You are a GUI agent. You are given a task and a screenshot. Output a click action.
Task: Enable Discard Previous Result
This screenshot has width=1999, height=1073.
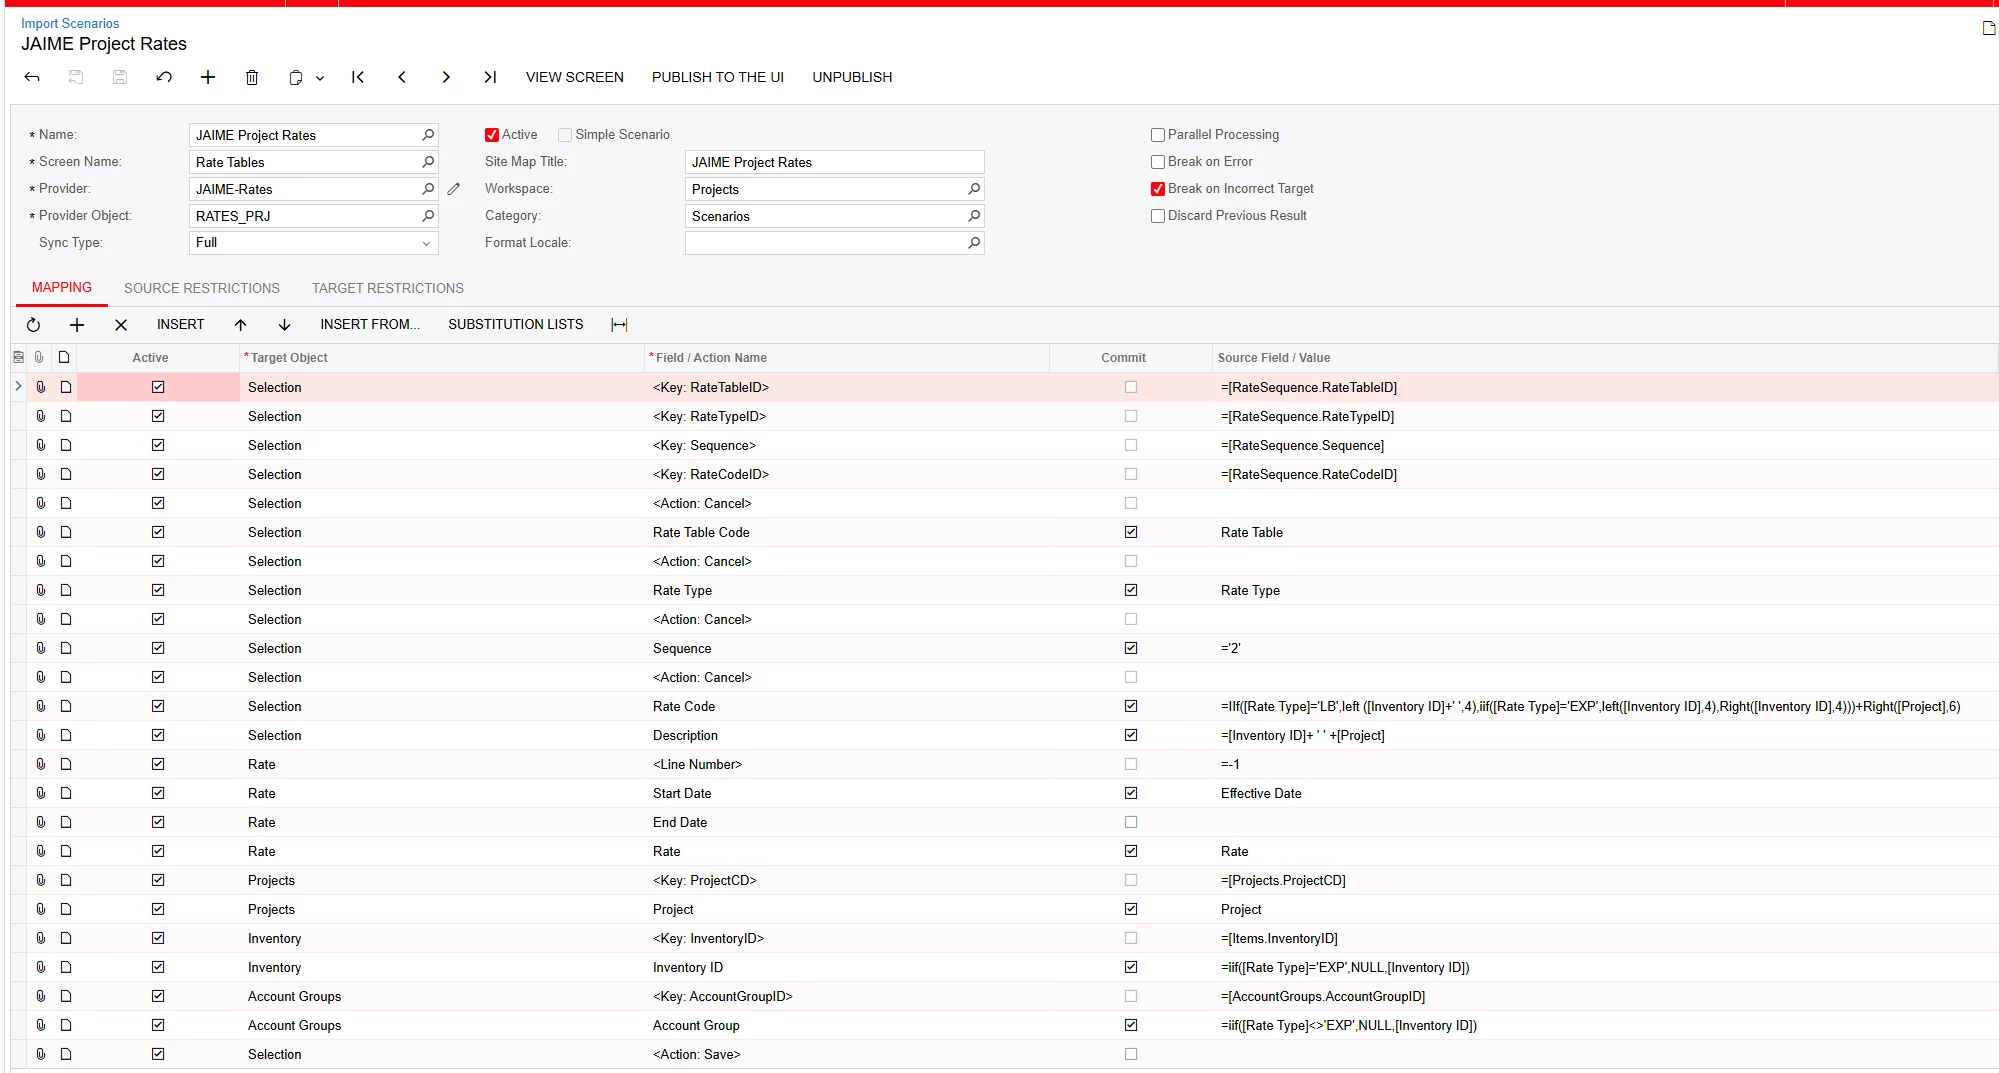pyautogui.click(x=1158, y=216)
